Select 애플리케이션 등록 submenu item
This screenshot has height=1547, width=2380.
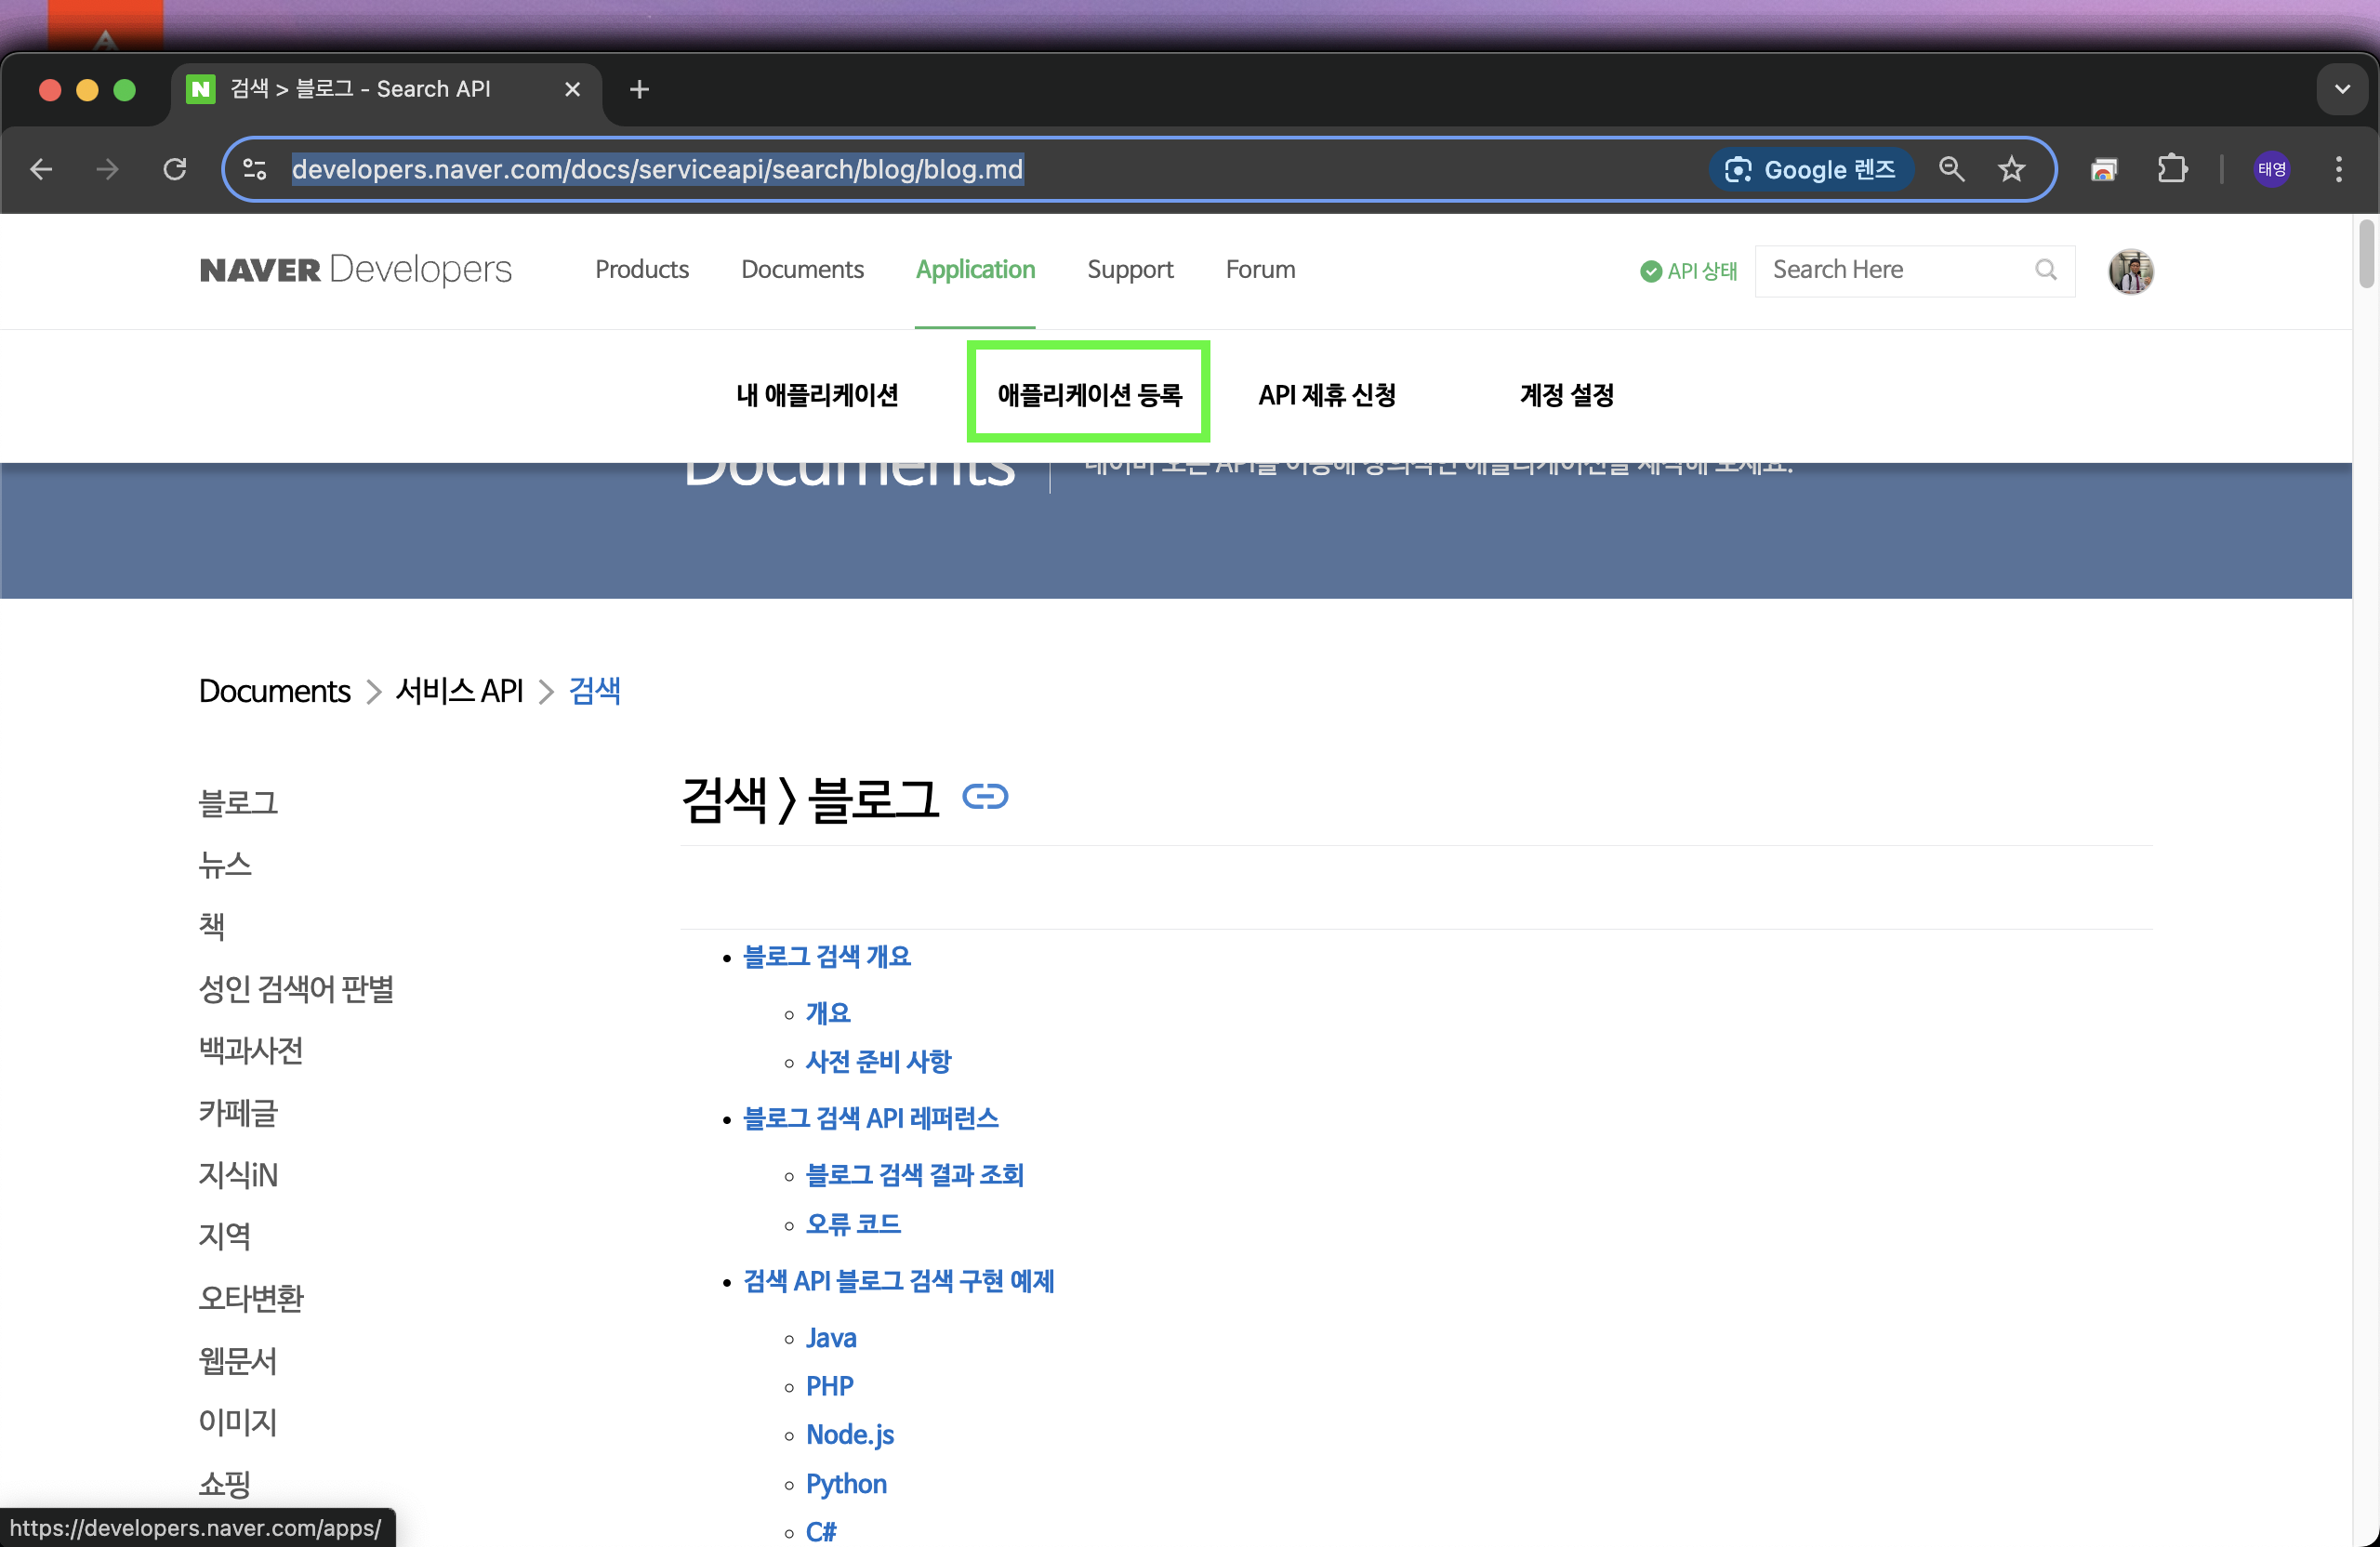tap(1089, 395)
